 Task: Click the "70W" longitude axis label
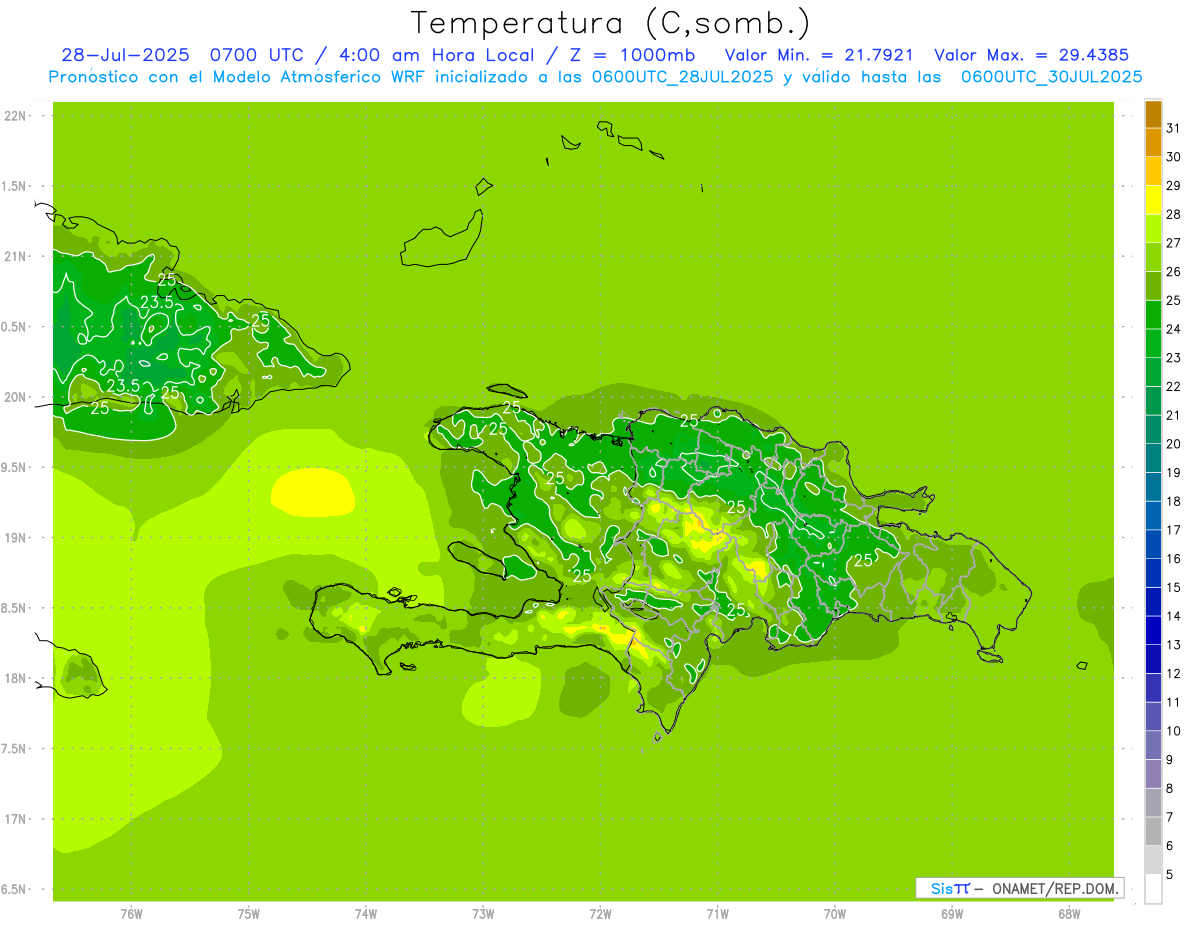tap(835, 913)
